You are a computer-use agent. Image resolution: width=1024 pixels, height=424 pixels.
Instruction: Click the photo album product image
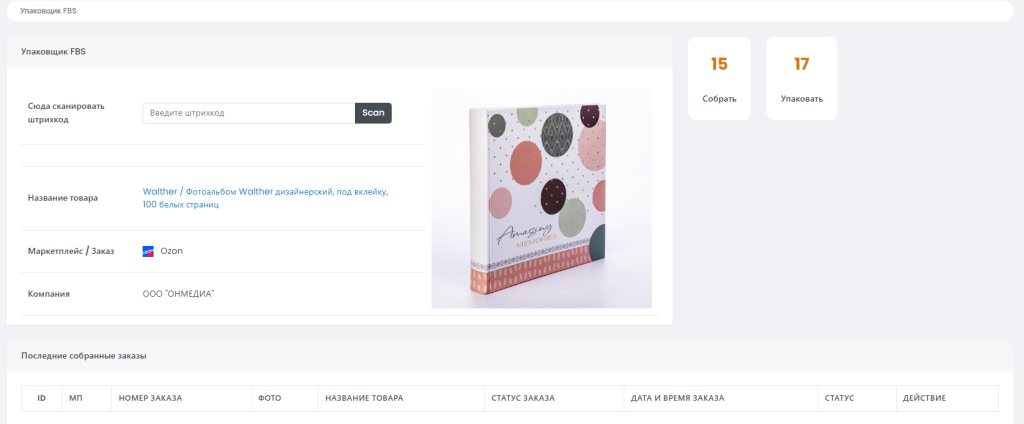[541, 198]
